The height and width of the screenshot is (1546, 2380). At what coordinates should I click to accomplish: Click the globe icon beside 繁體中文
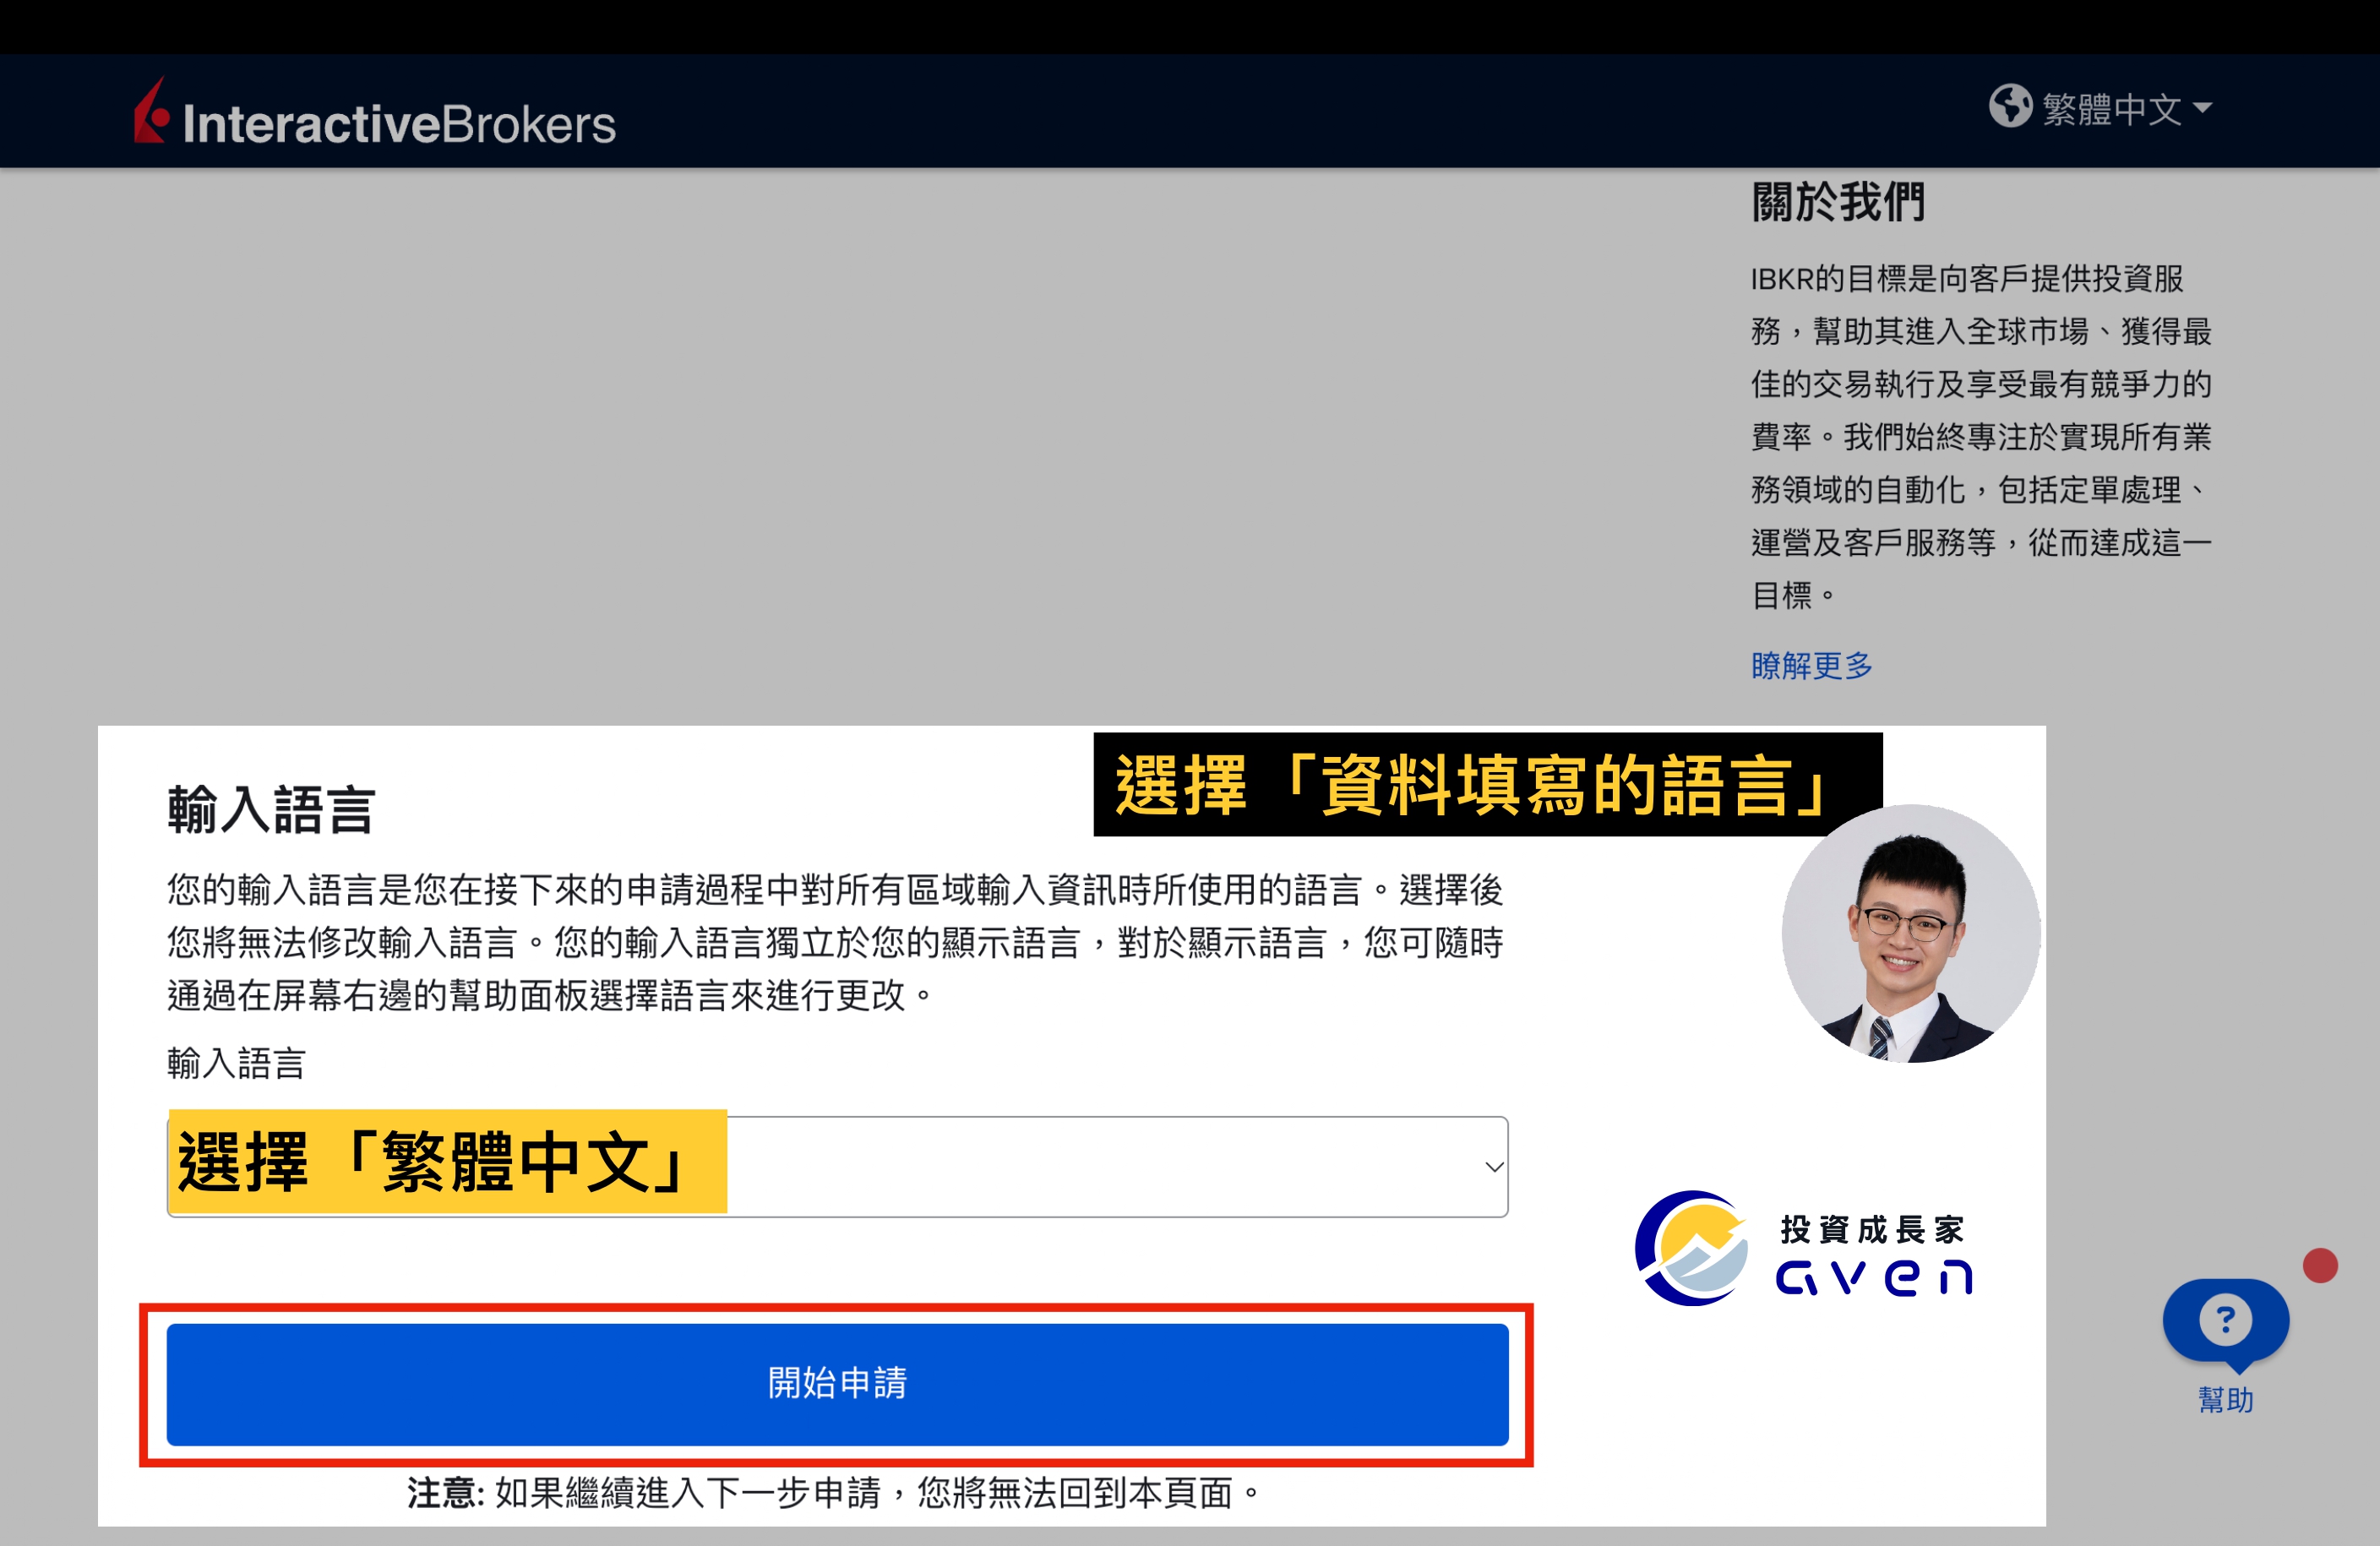[2010, 106]
